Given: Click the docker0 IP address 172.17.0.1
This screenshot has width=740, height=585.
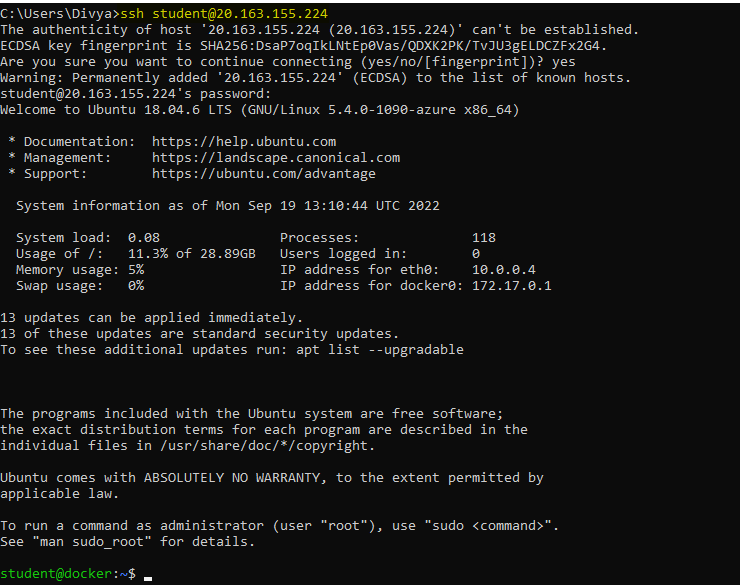Looking at the screenshot, I should [x=512, y=286].
